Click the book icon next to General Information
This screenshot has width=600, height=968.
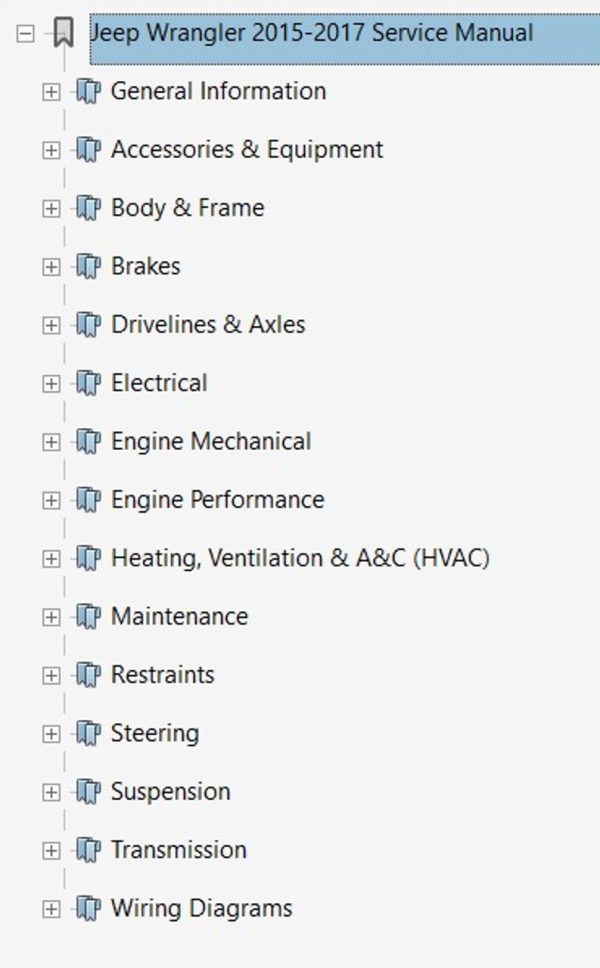(x=88, y=91)
